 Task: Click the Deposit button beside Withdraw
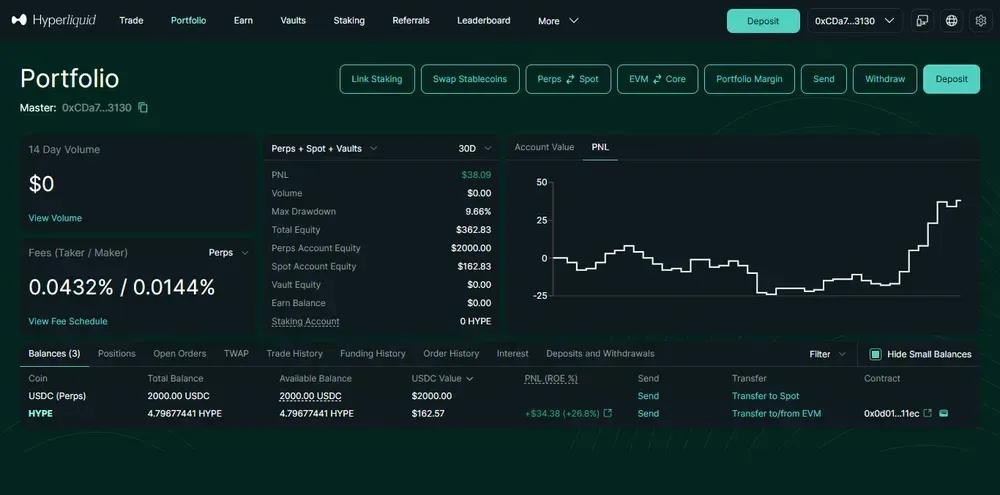pos(951,79)
